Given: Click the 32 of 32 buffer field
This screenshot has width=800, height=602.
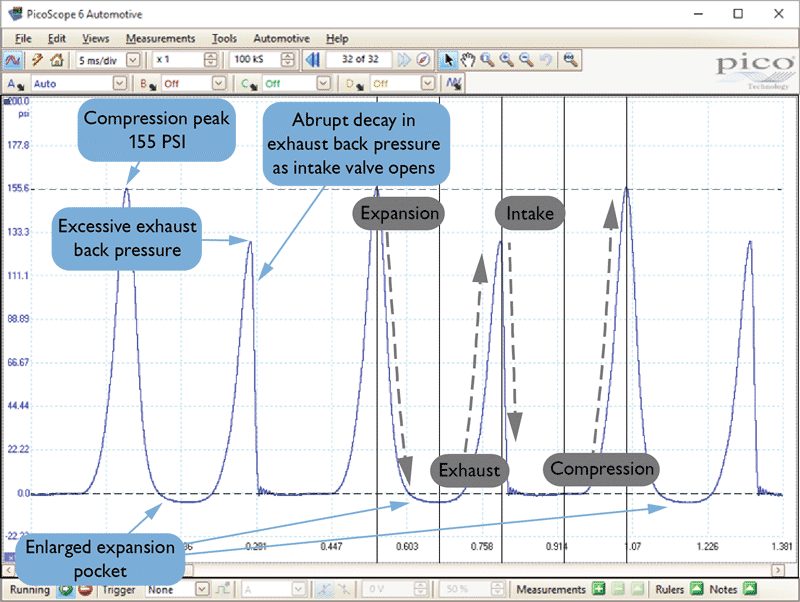Looking at the screenshot, I should pyautogui.click(x=360, y=59).
